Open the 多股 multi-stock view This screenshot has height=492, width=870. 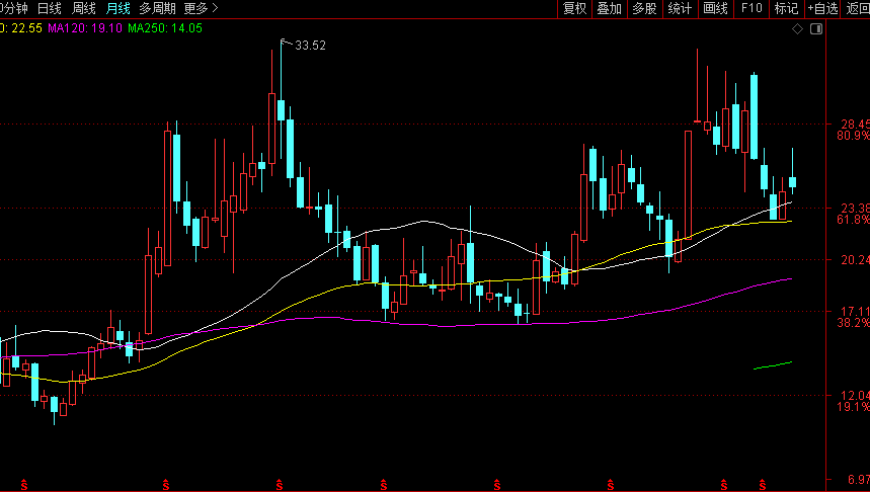tap(645, 8)
